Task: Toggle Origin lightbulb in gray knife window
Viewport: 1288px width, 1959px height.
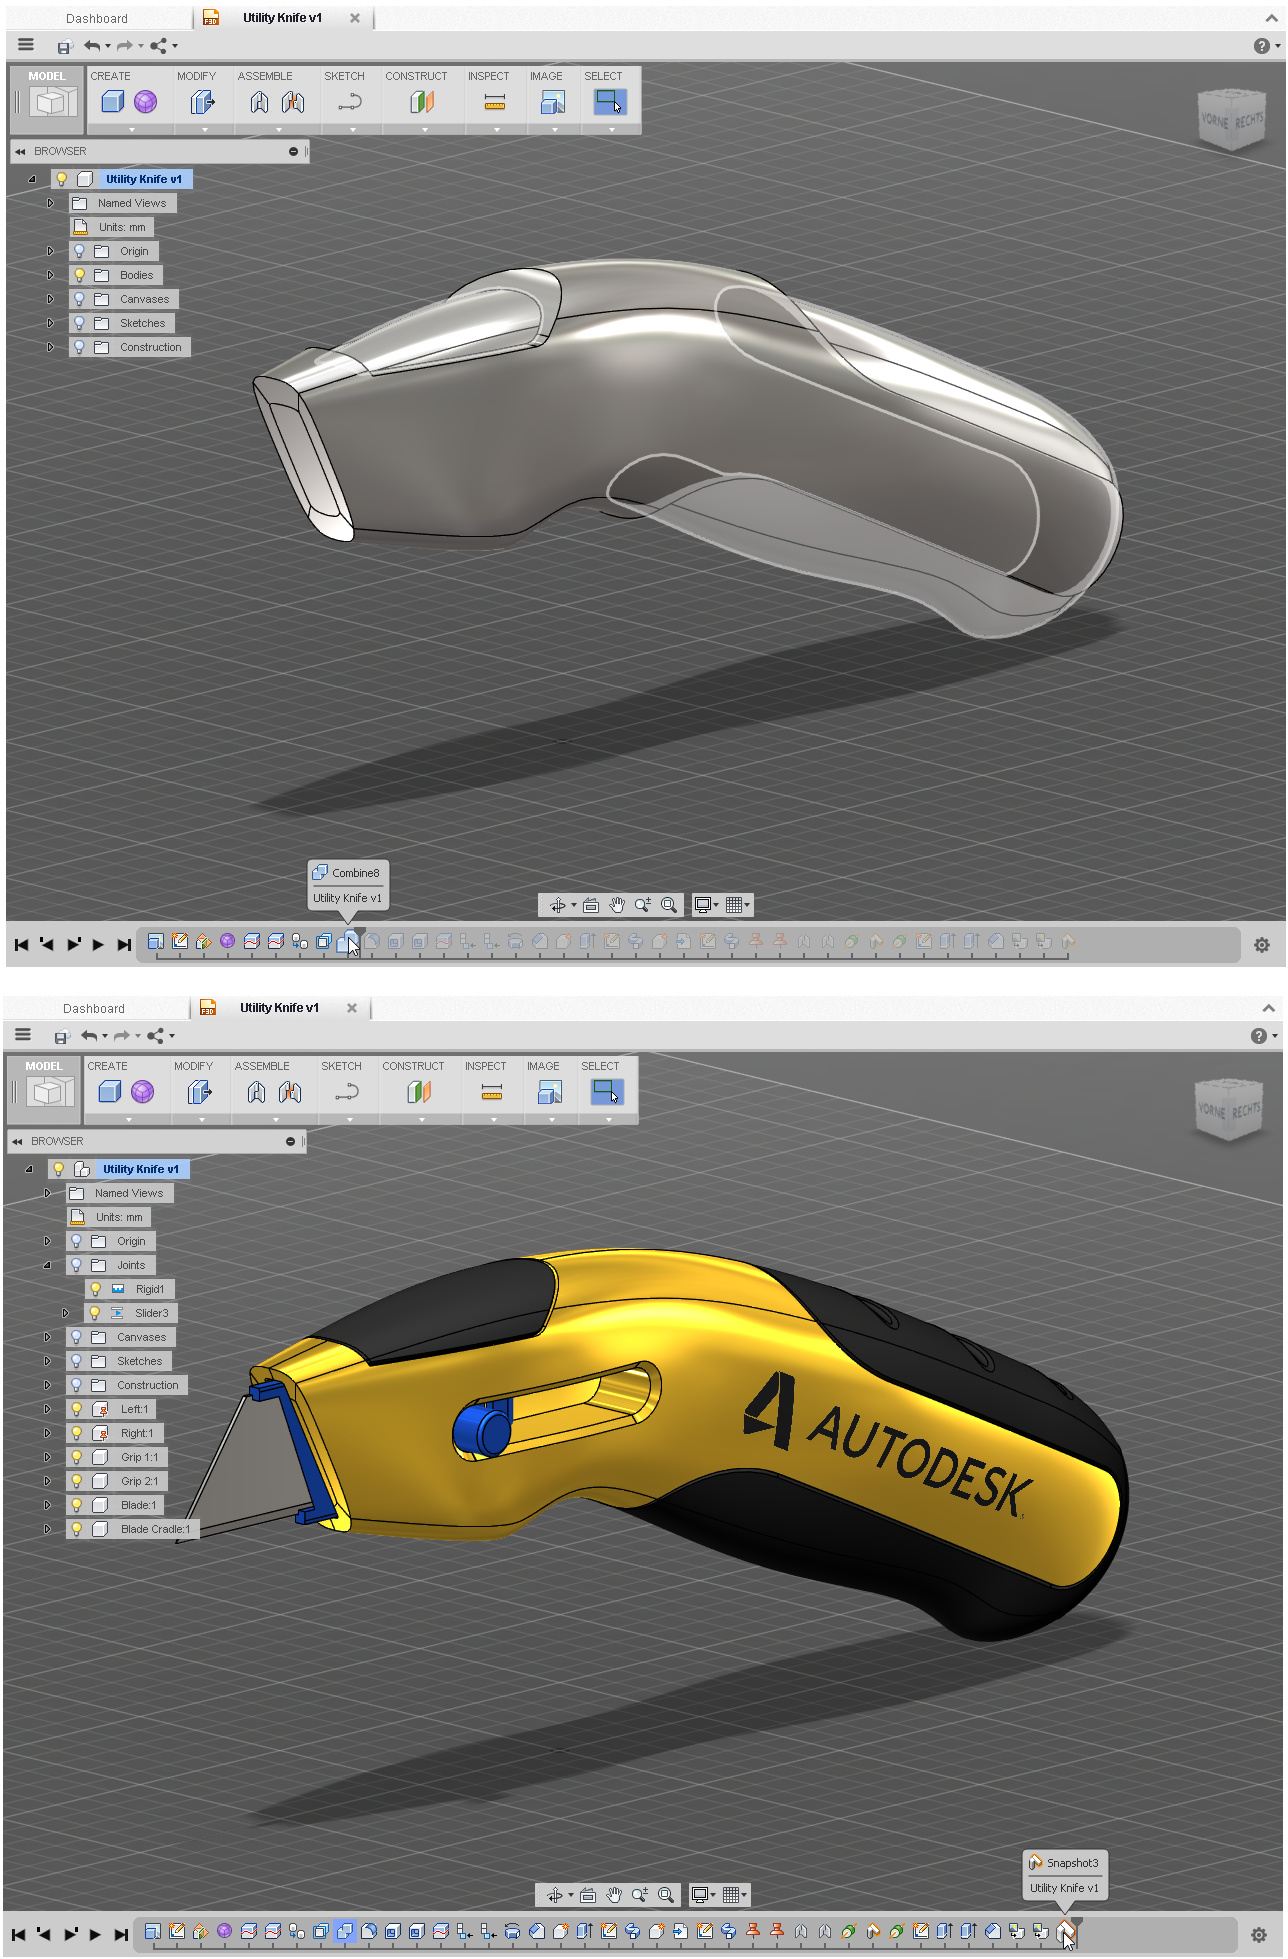Action: pyautogui.click(x=80, y=251)
